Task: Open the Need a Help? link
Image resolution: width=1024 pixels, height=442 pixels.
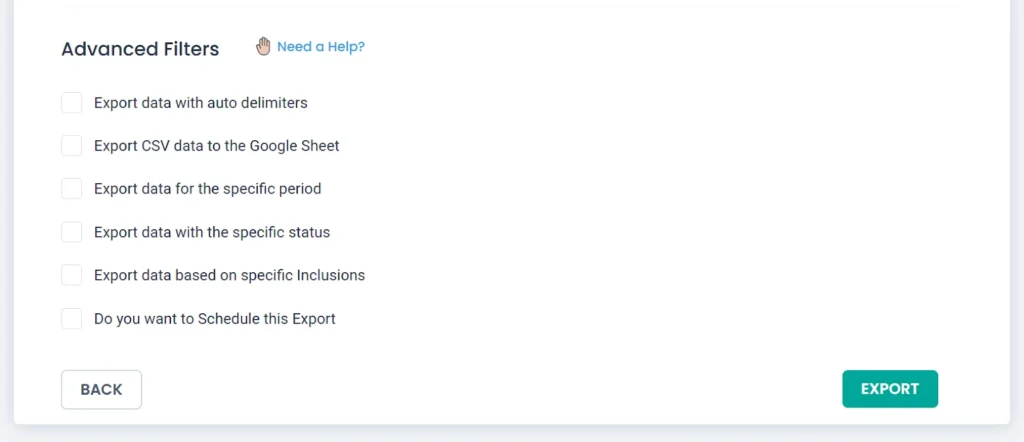Action: [320, 46]
